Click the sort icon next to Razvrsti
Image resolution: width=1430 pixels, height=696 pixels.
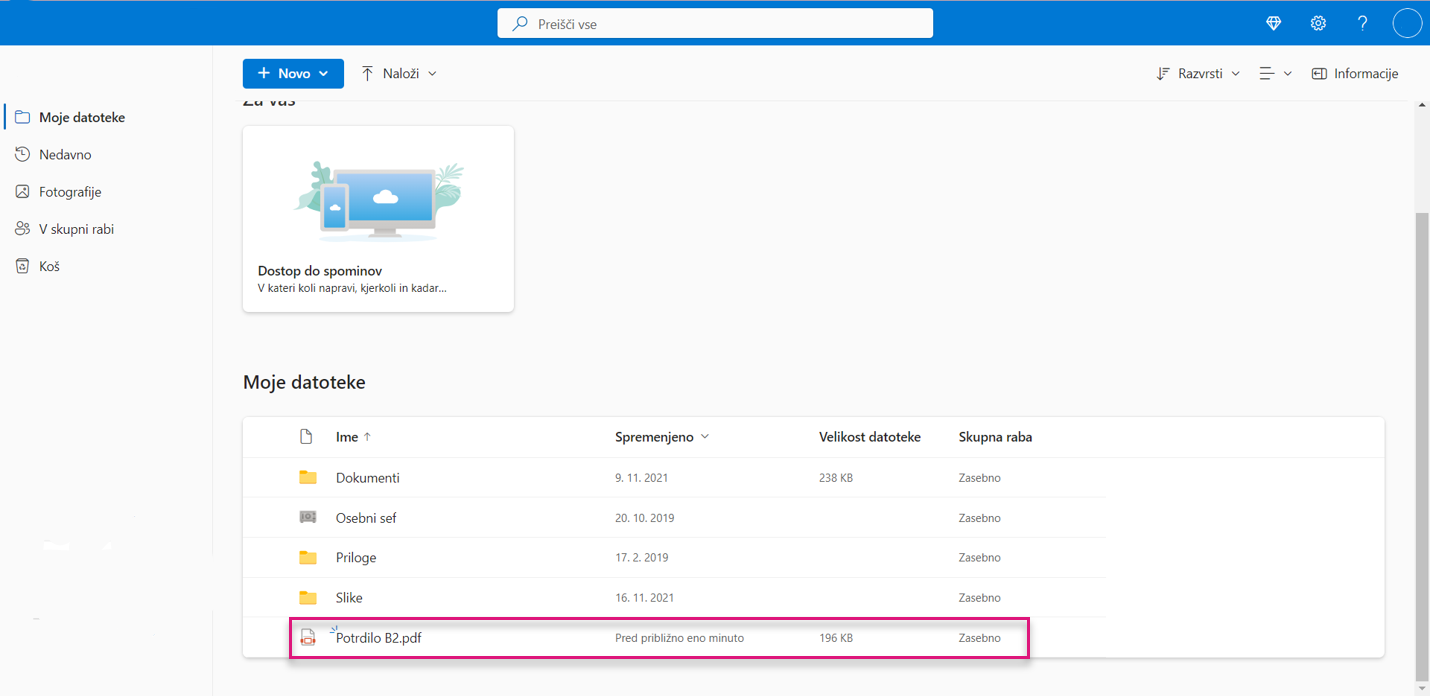click(x=1163, y=73)
